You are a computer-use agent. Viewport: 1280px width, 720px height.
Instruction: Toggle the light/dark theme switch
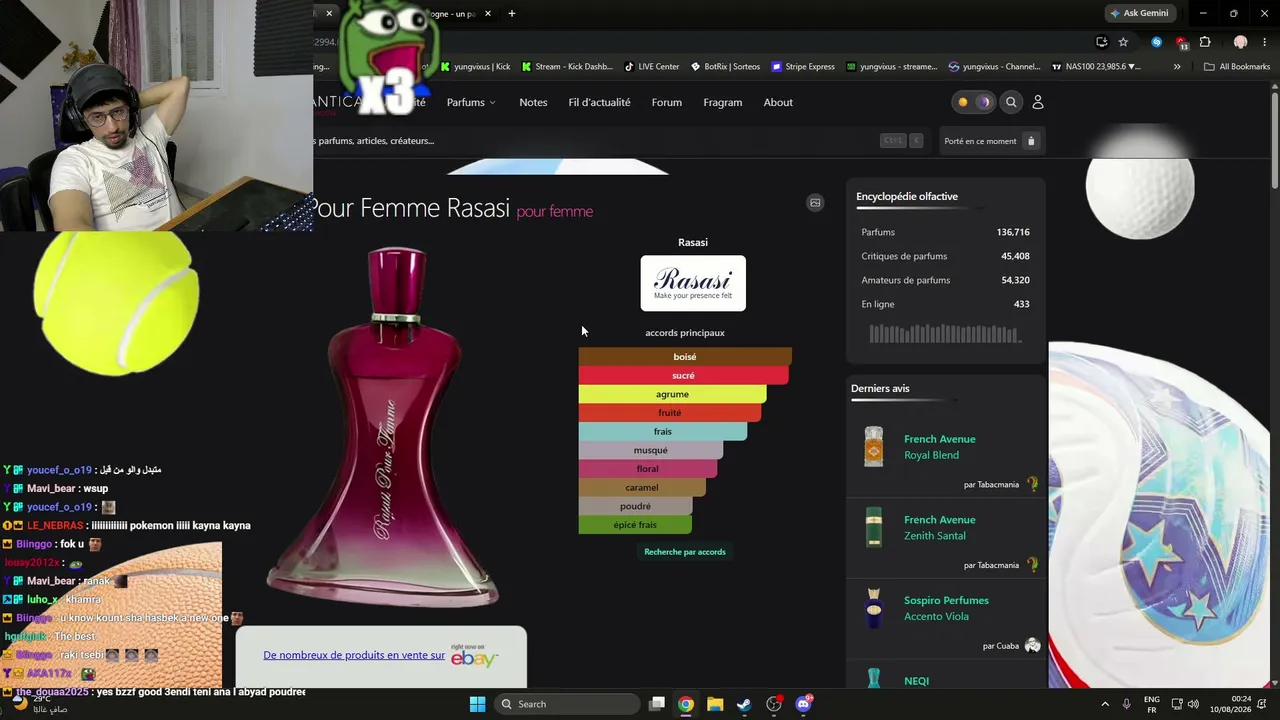click(x=973, y=102)
